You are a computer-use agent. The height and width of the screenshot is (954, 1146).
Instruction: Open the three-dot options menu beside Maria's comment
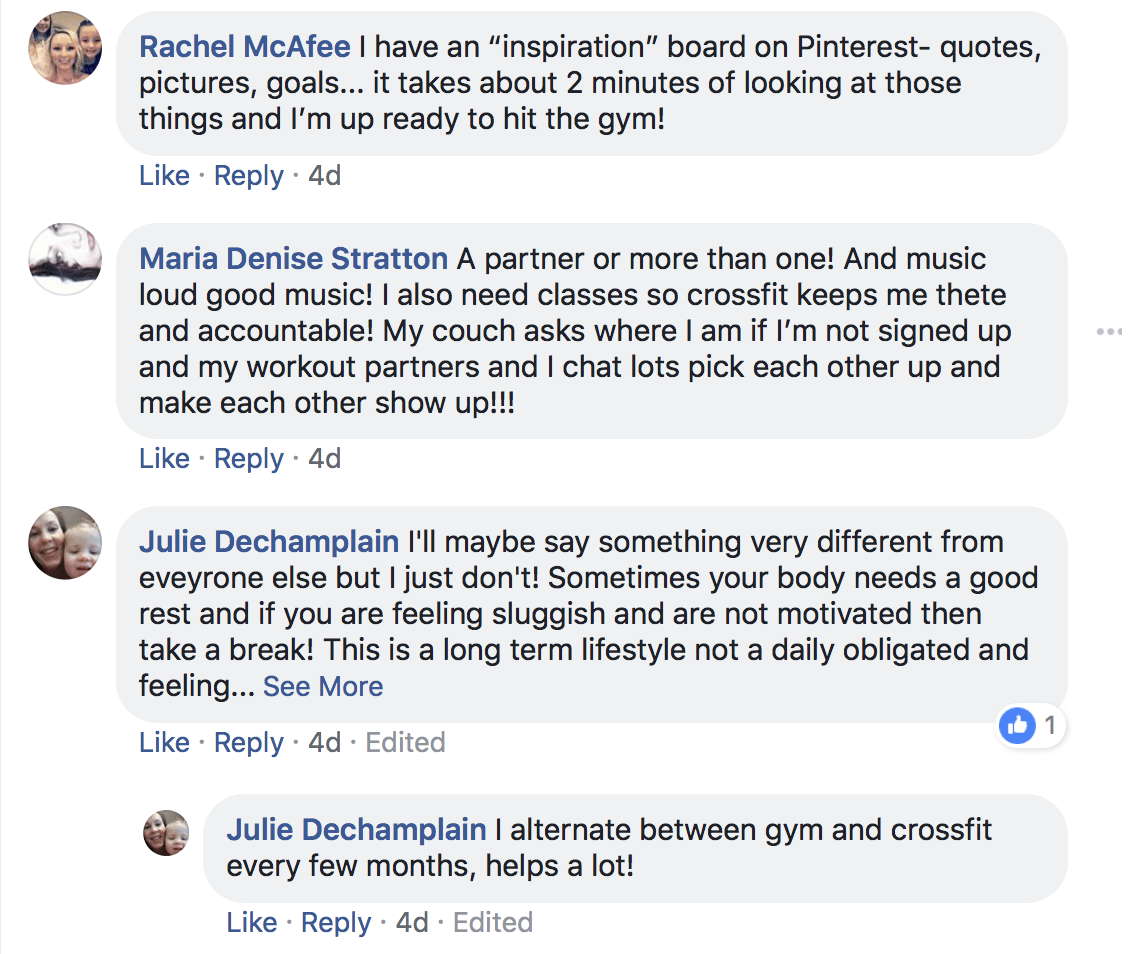click(1109, 332)
